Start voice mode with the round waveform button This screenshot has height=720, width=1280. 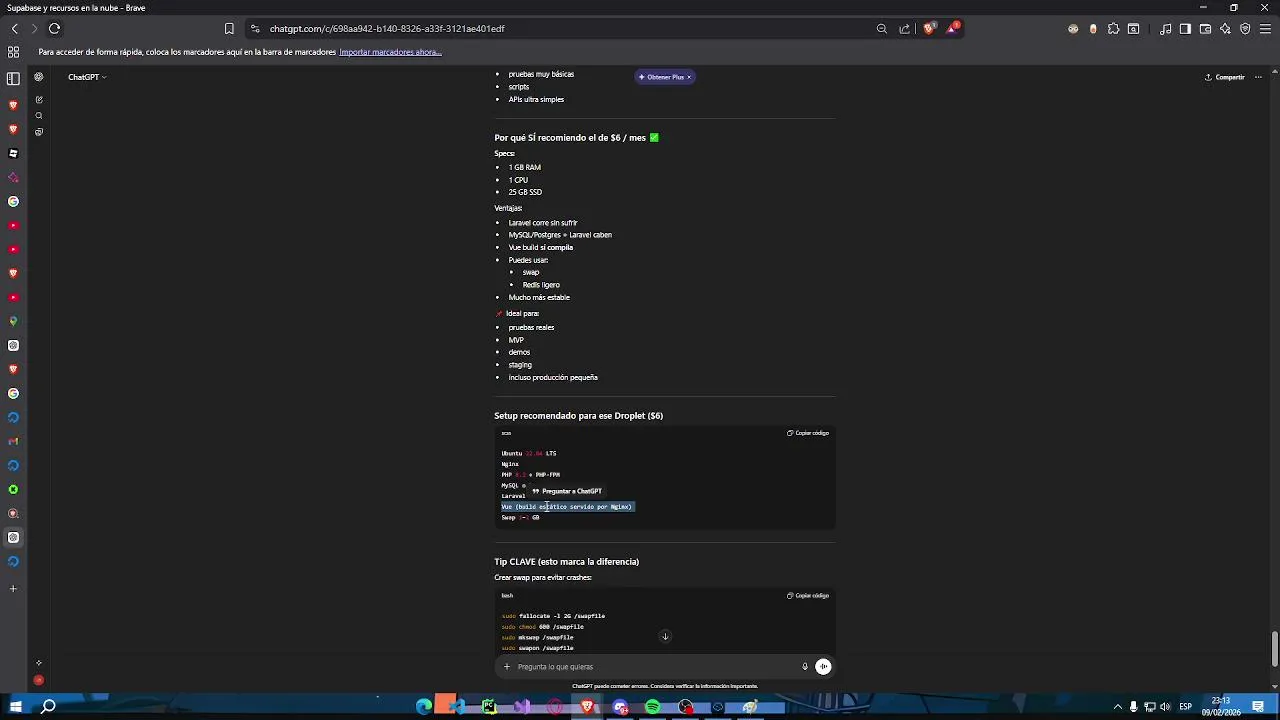pyautogui.click(x=823, y=667)
